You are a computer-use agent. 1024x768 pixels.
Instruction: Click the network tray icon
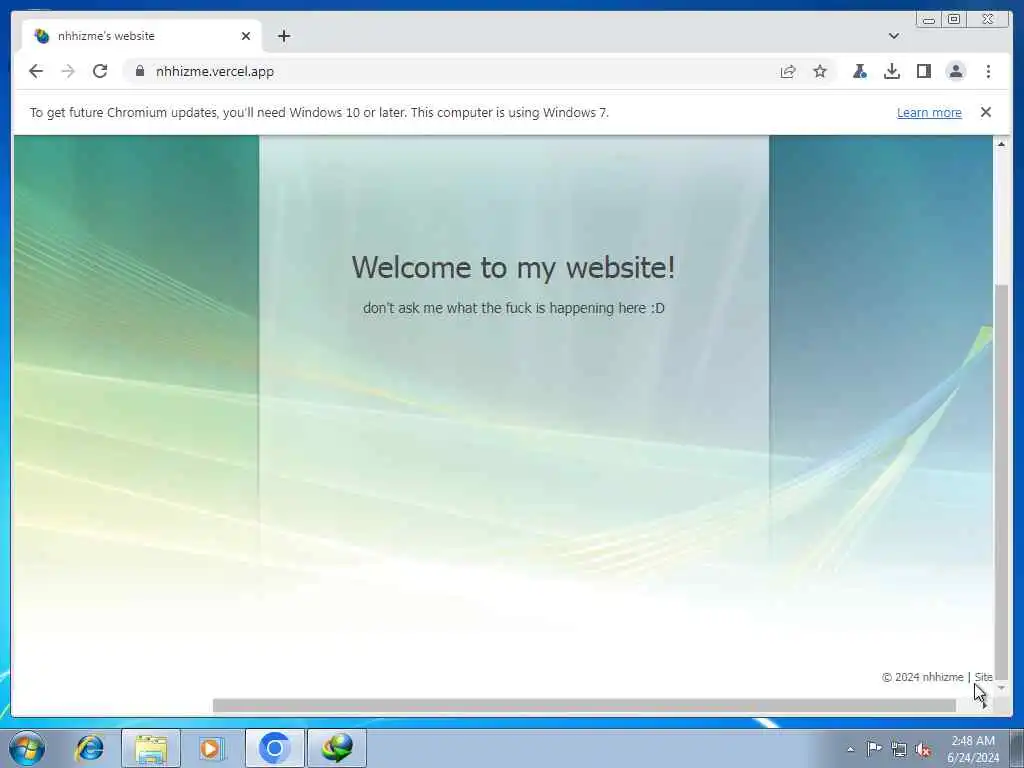pyautogui.click(x=899, y=749)
